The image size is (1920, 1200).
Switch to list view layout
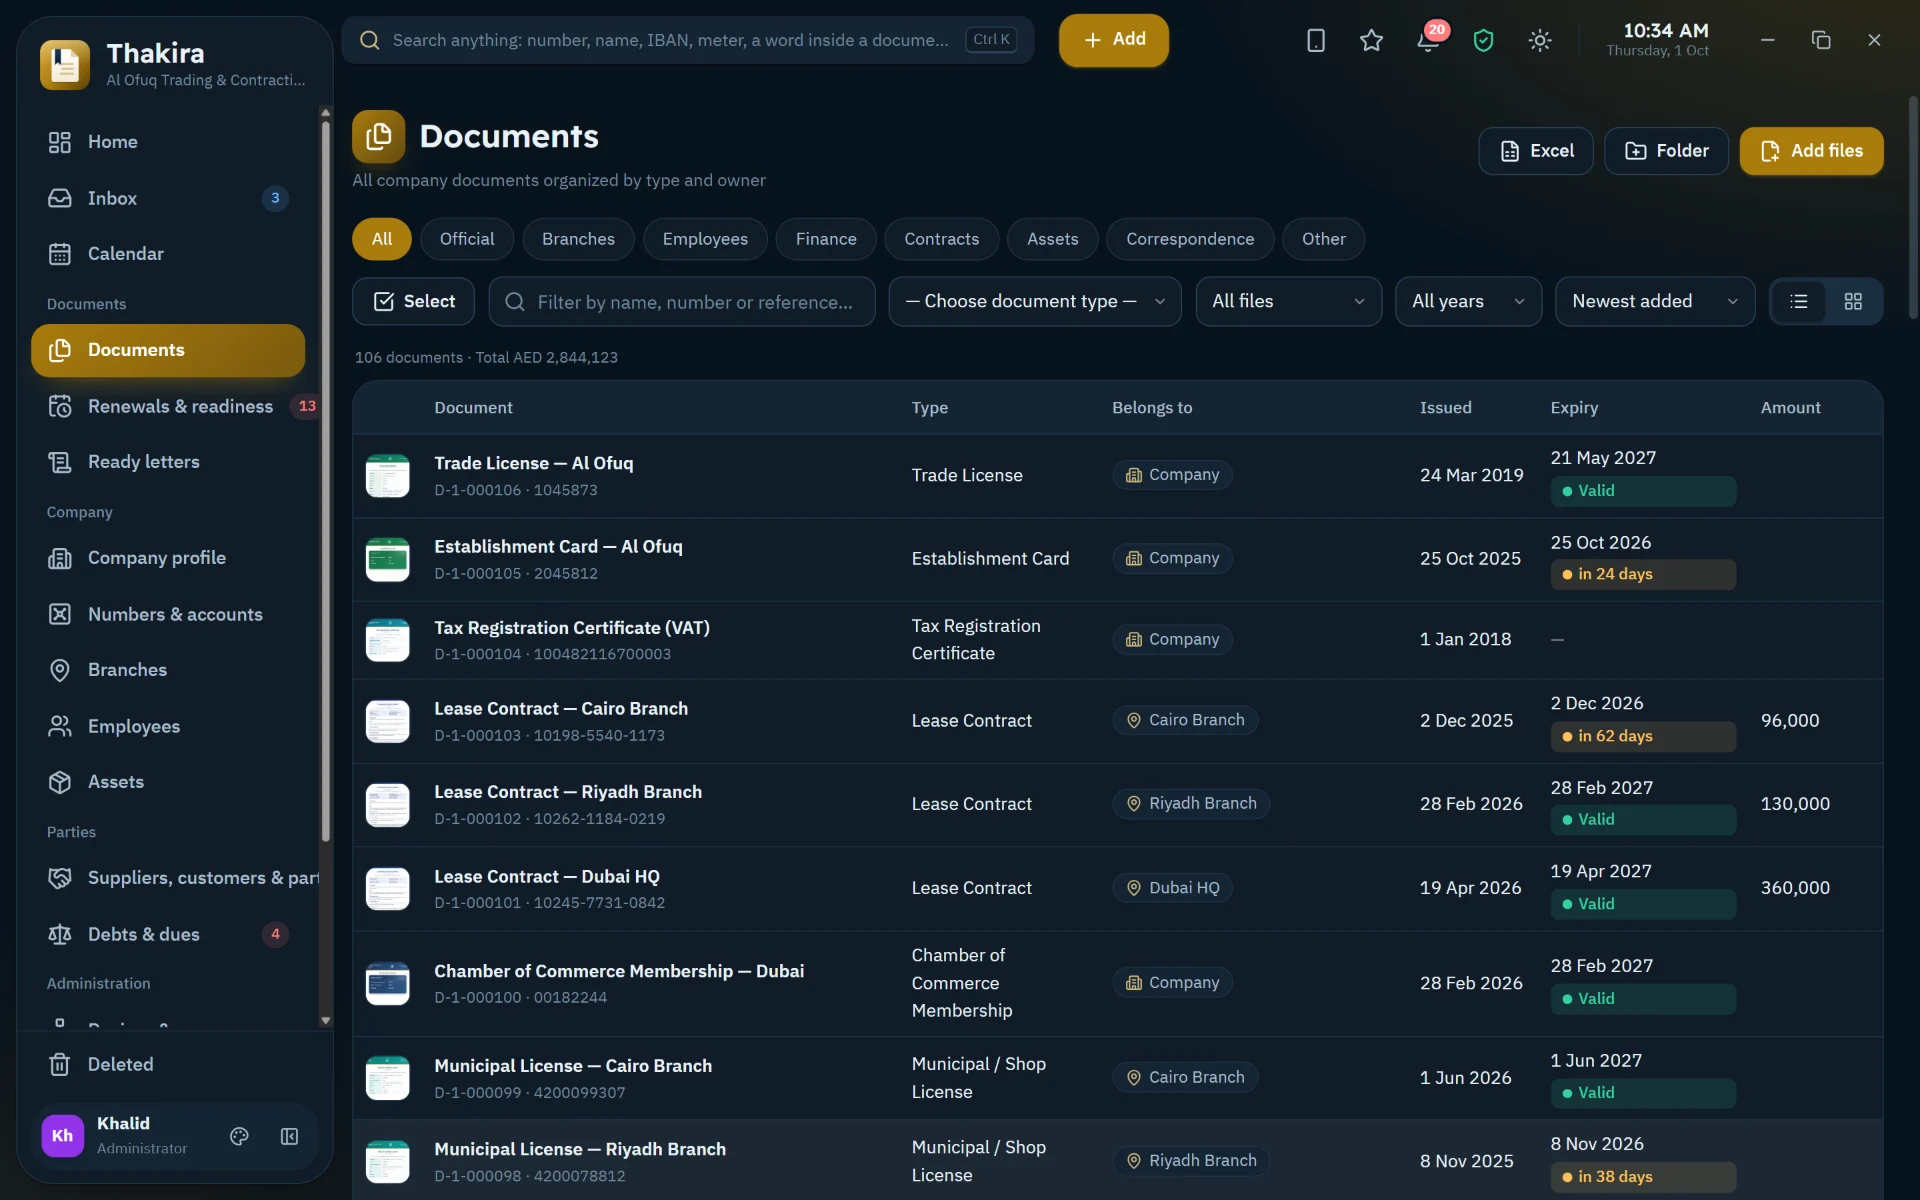click(x=1799, y=301)
